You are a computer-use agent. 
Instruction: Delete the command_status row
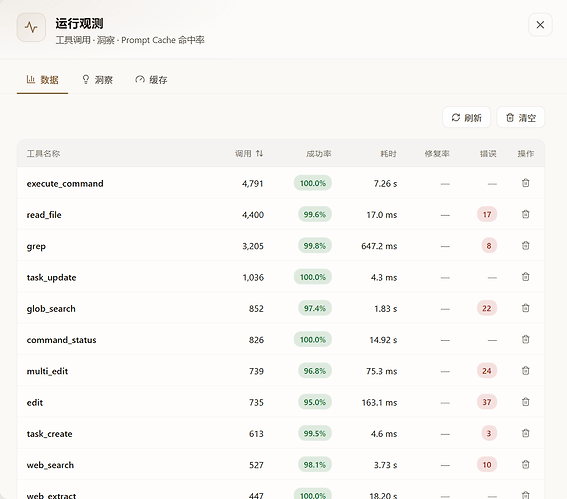[525, 340]
